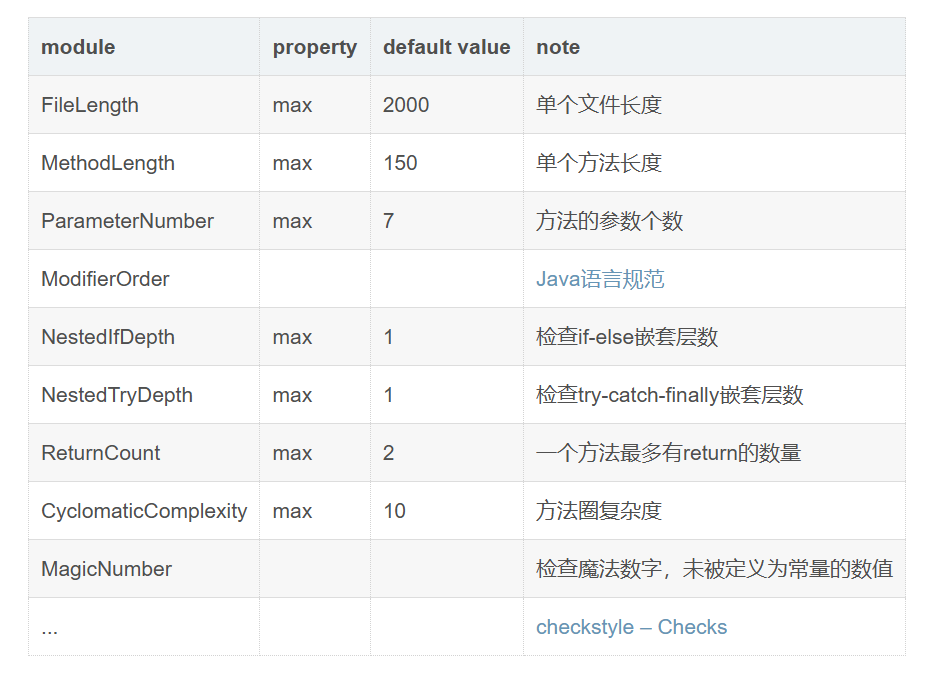
Task: Select "max" in the MethodLength row
Action: click(292, 163)
